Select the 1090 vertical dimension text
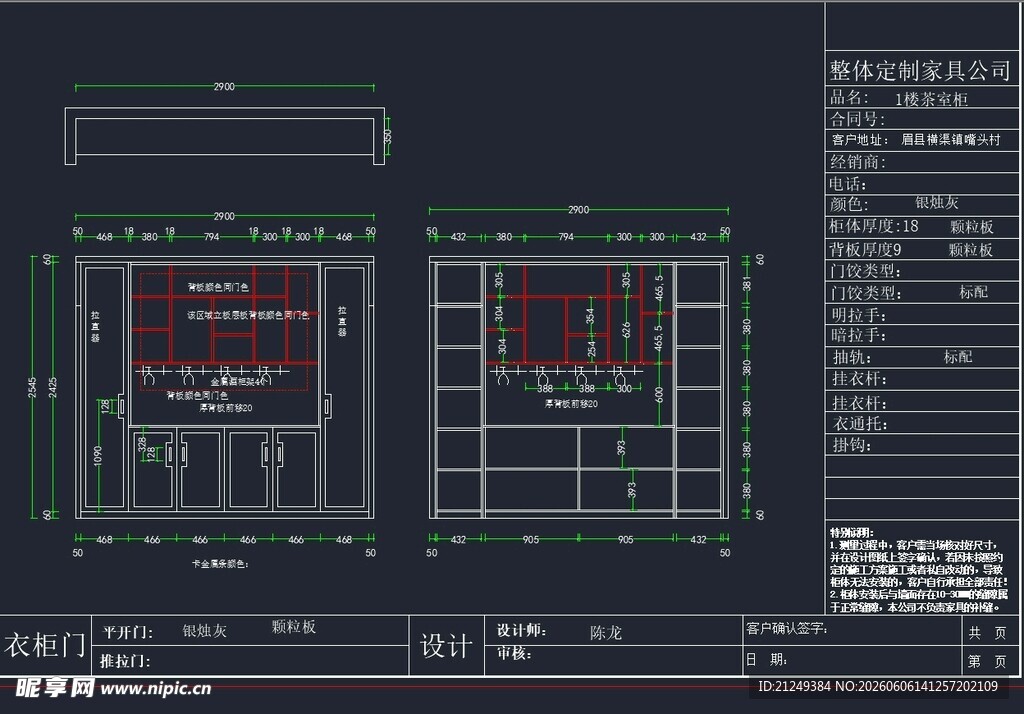The width and height of the screenshot is (1024, 714). 98,455
